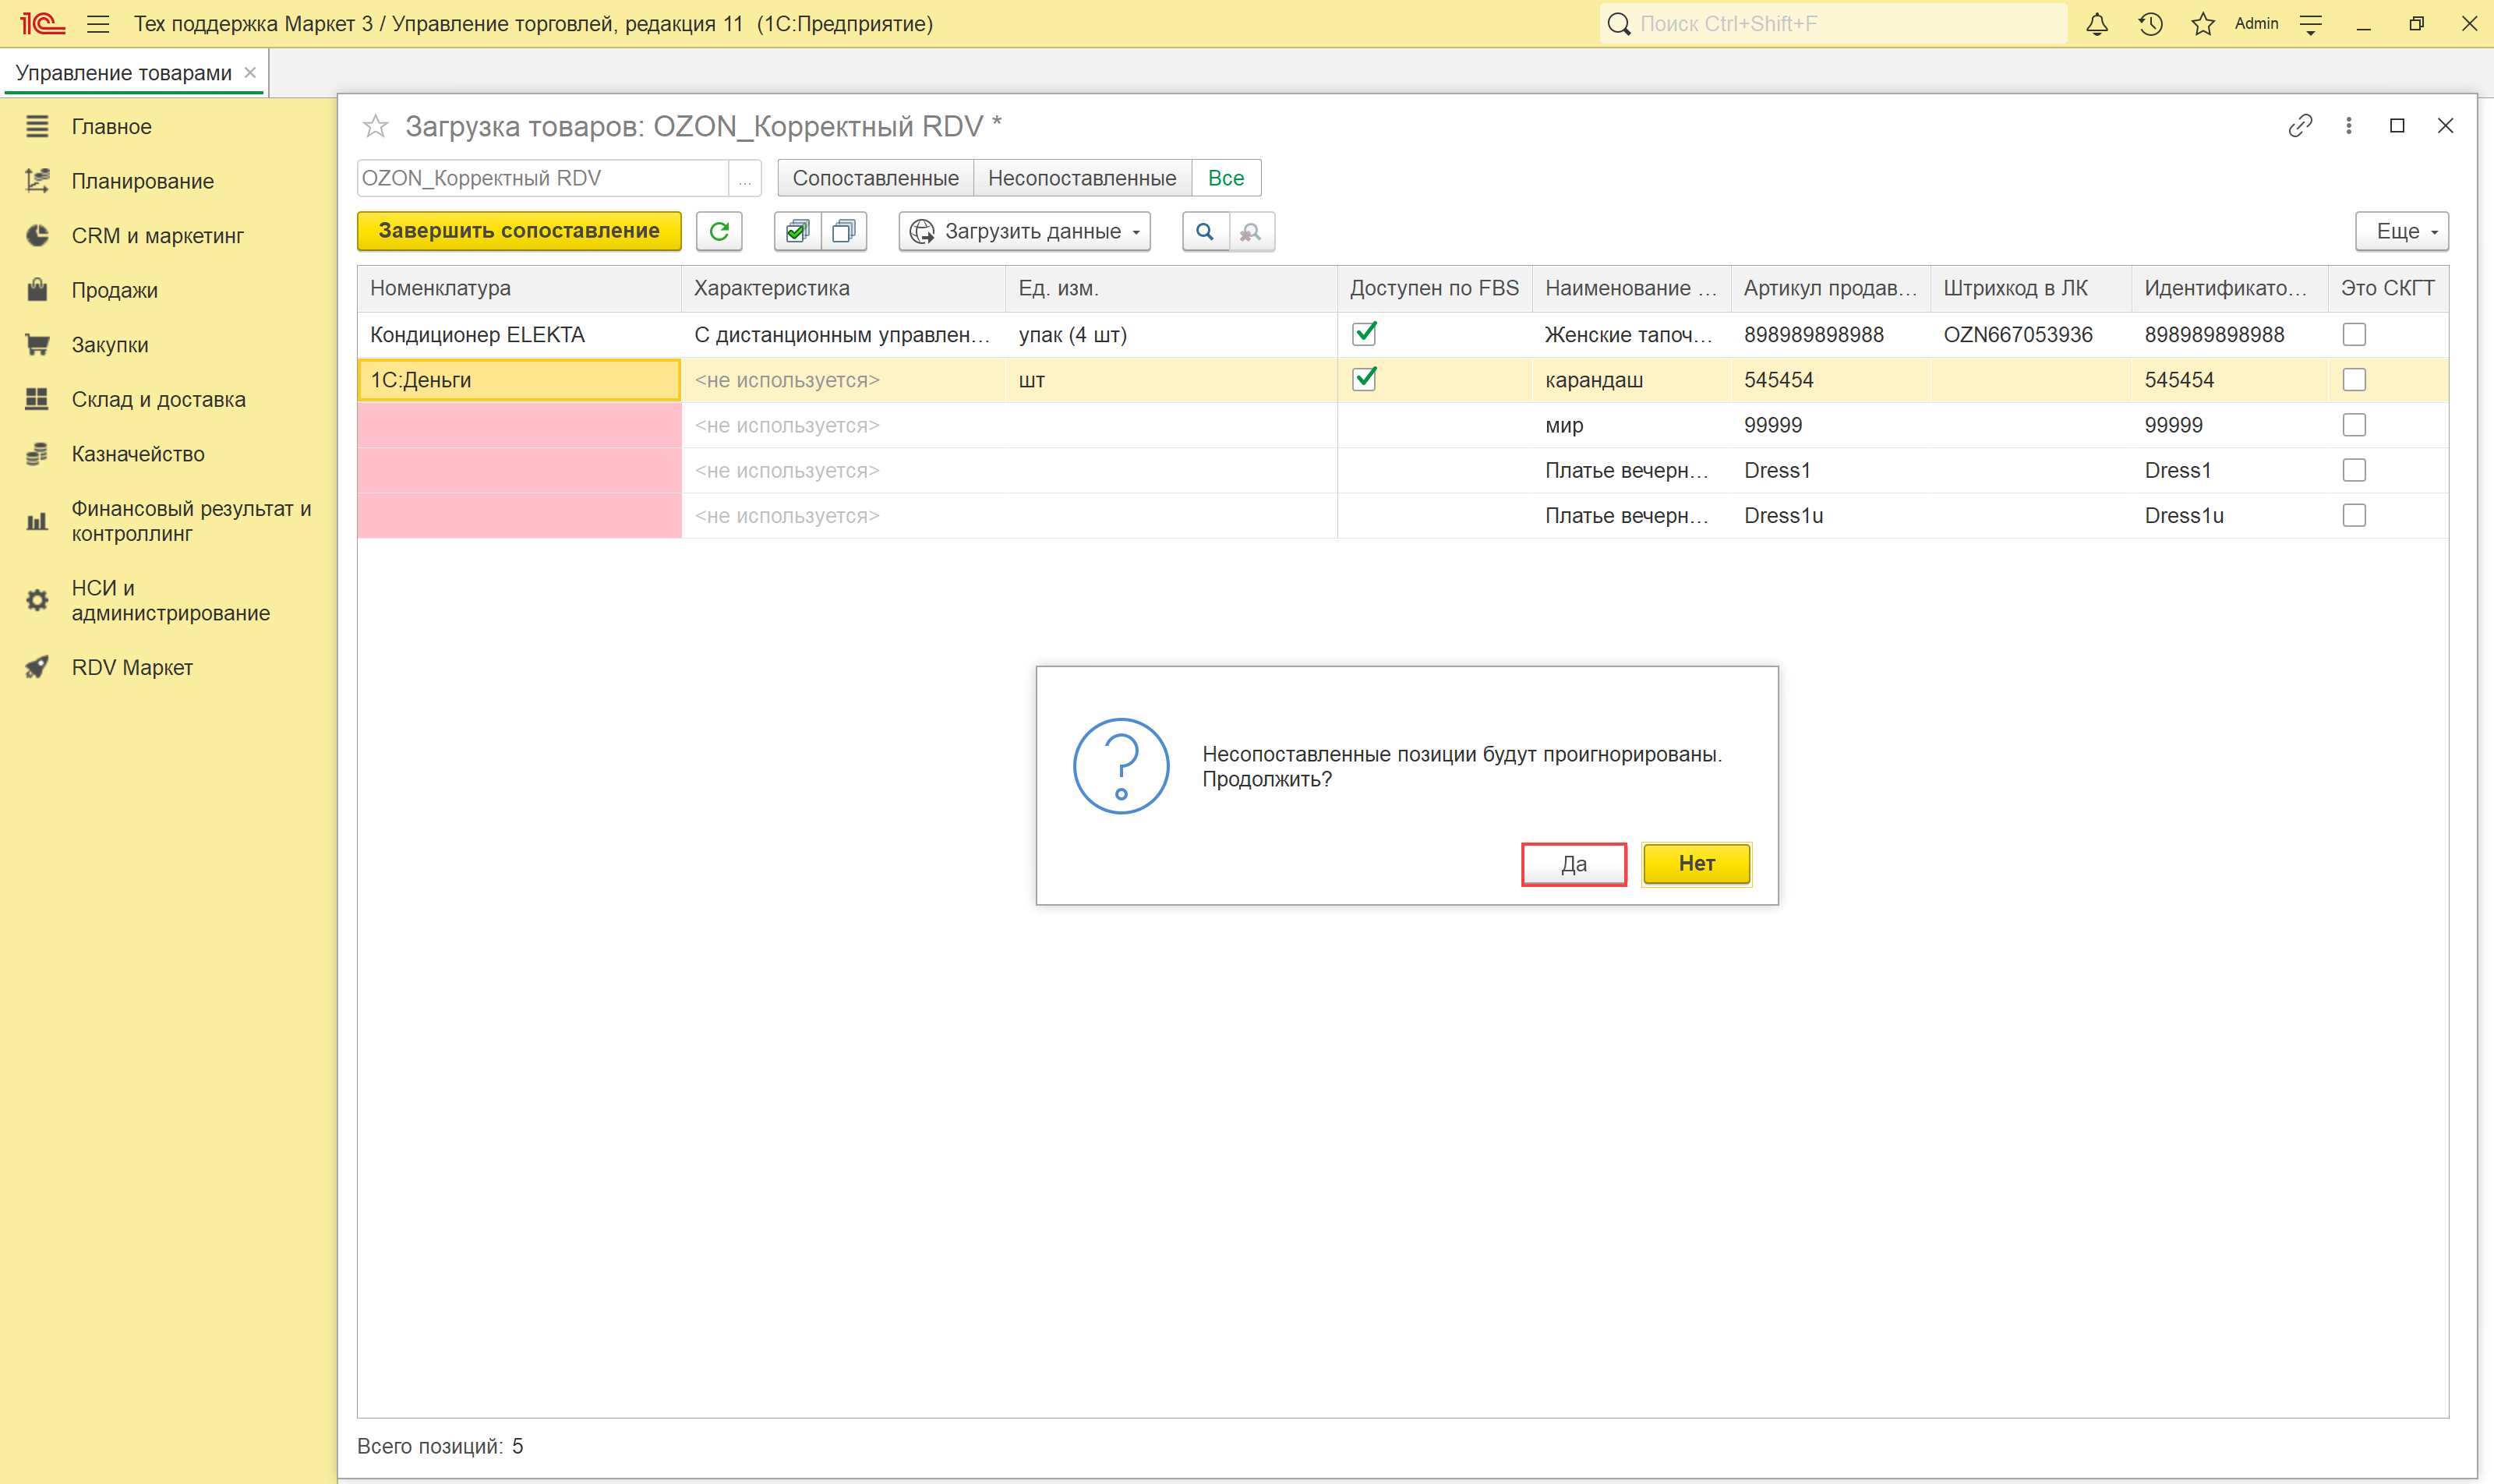Click the empty pink Номенклатура cell for 'мир'
Viewport: 2494px width, 1484px height.
coord(518,425)
